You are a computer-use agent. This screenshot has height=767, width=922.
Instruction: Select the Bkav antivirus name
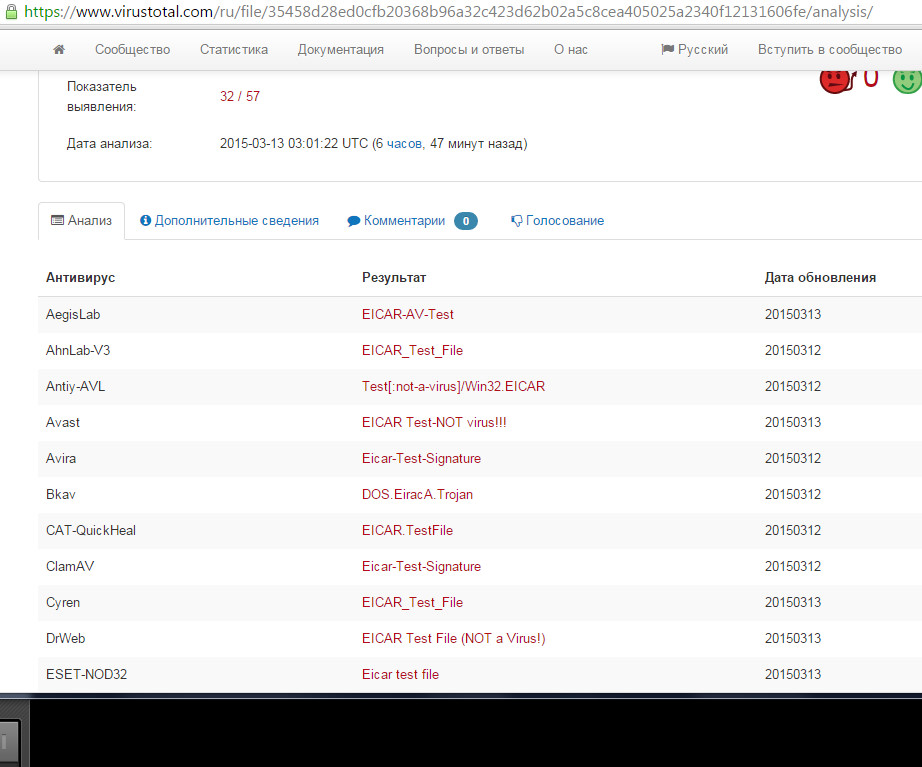61,495
